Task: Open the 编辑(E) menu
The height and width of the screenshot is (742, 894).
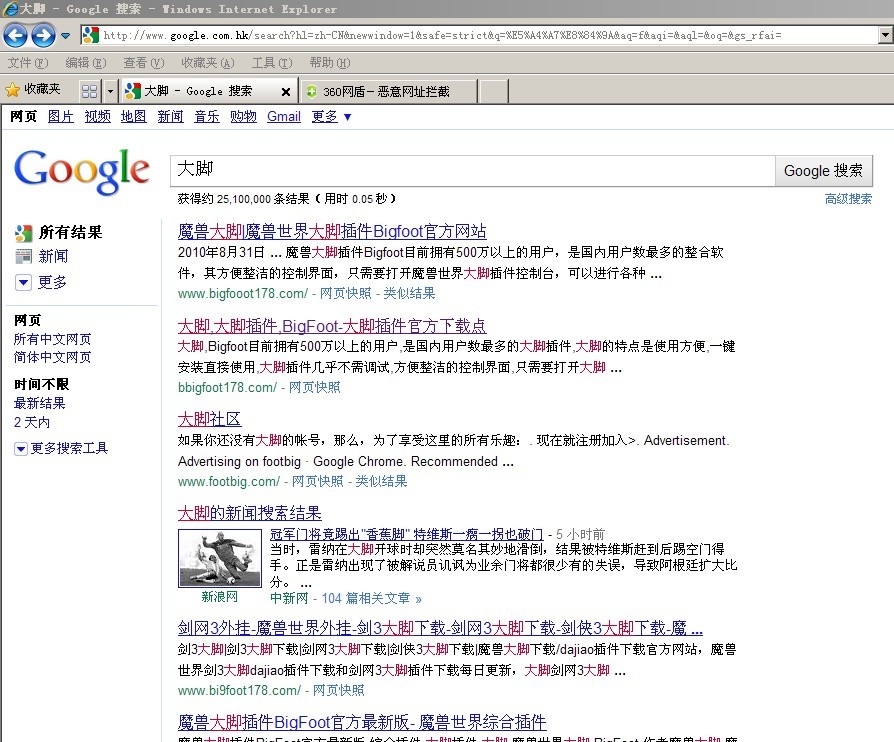Action: (x=86, y=63)
